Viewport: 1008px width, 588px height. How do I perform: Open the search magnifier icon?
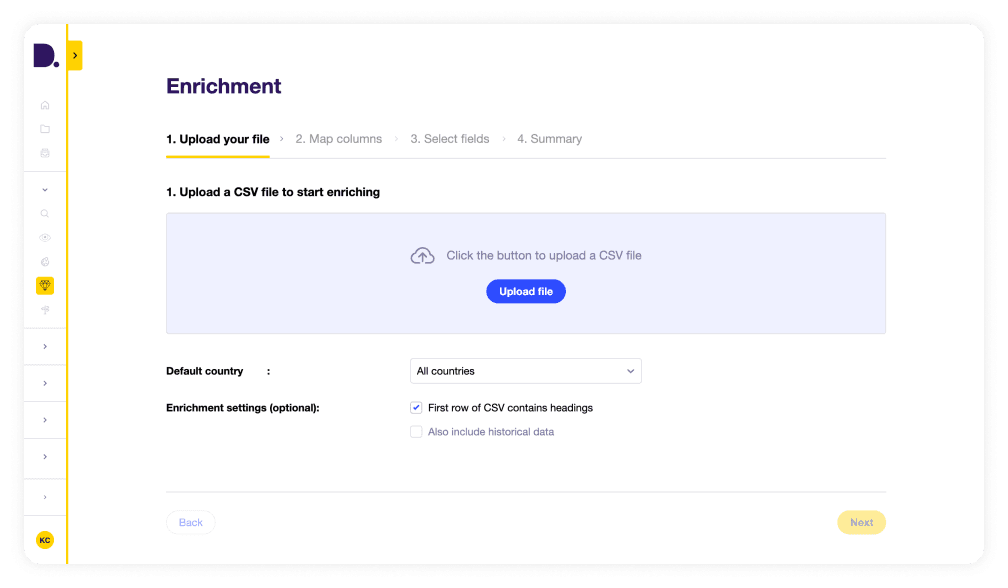45,213
